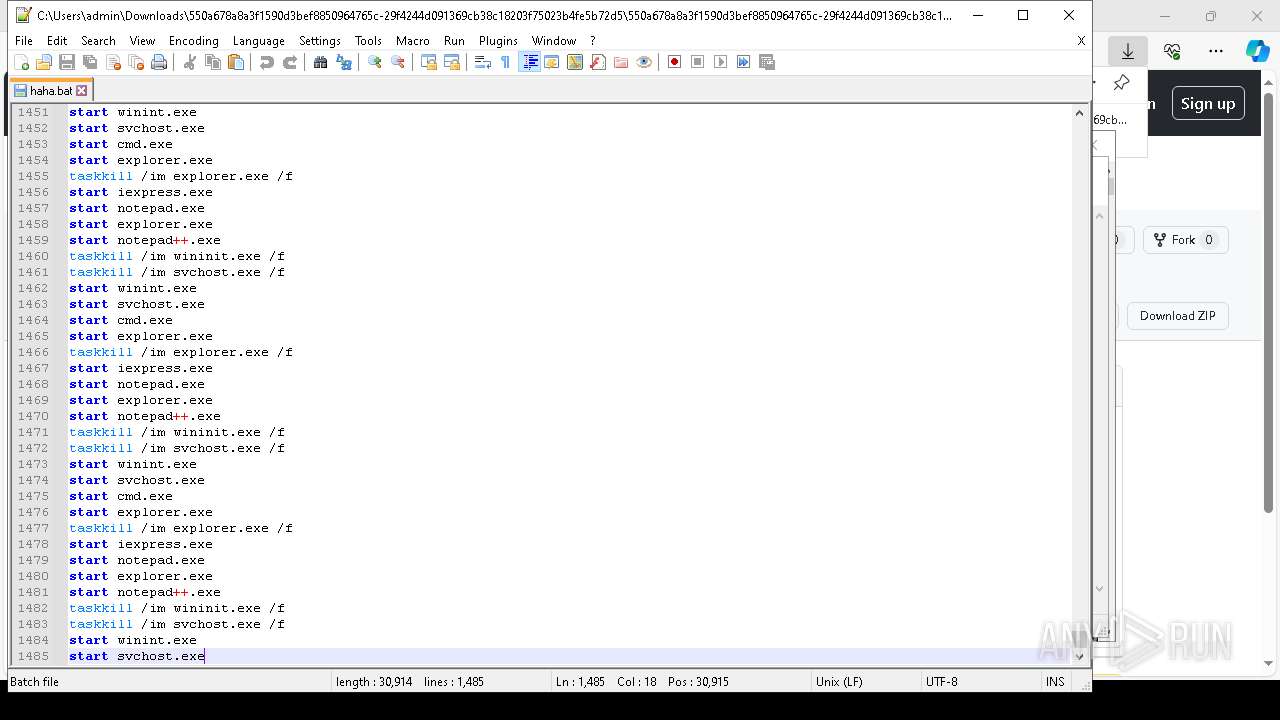1280x720 pixels.
Task: Click the Playback macro icon
Action: 721,62
